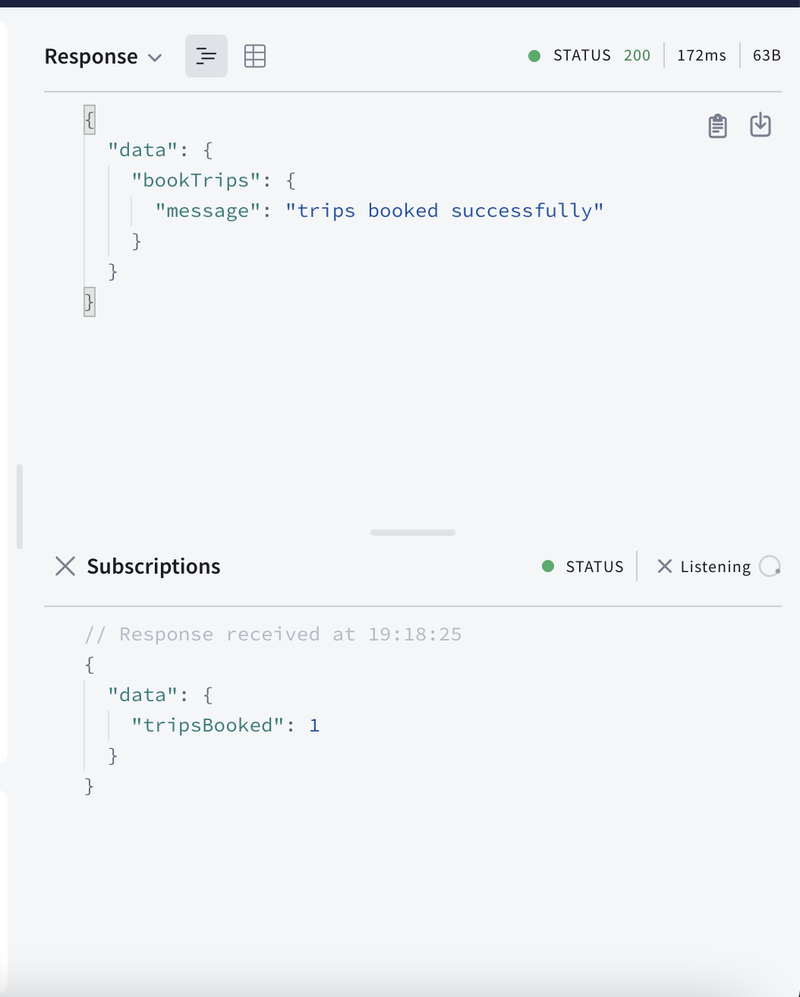Screen dimensions: 800x997
Task: Collapse the subscription result JSON block
Action: (88, 664)
